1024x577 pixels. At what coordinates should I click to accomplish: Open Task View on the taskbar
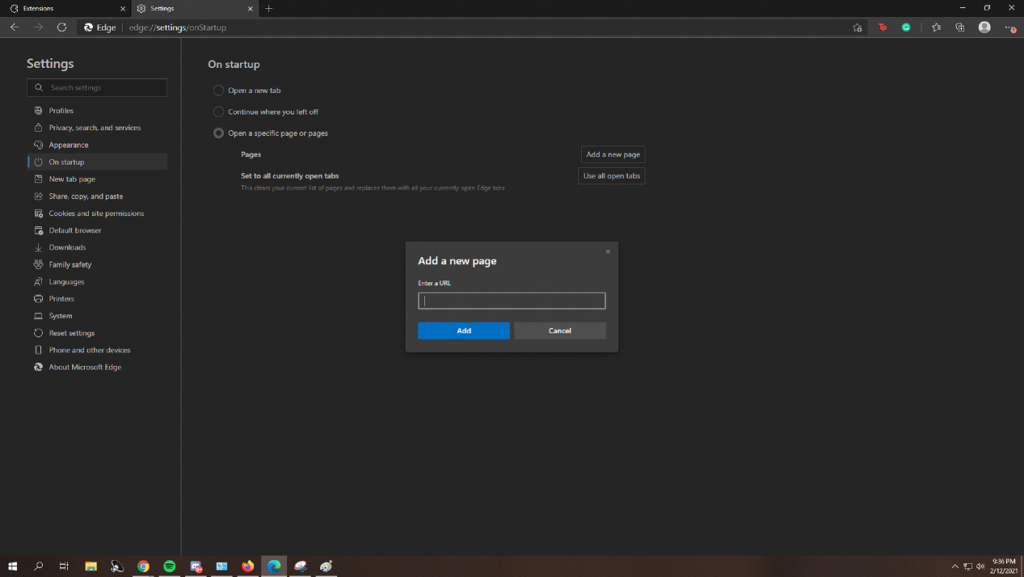tap(64, 566)
